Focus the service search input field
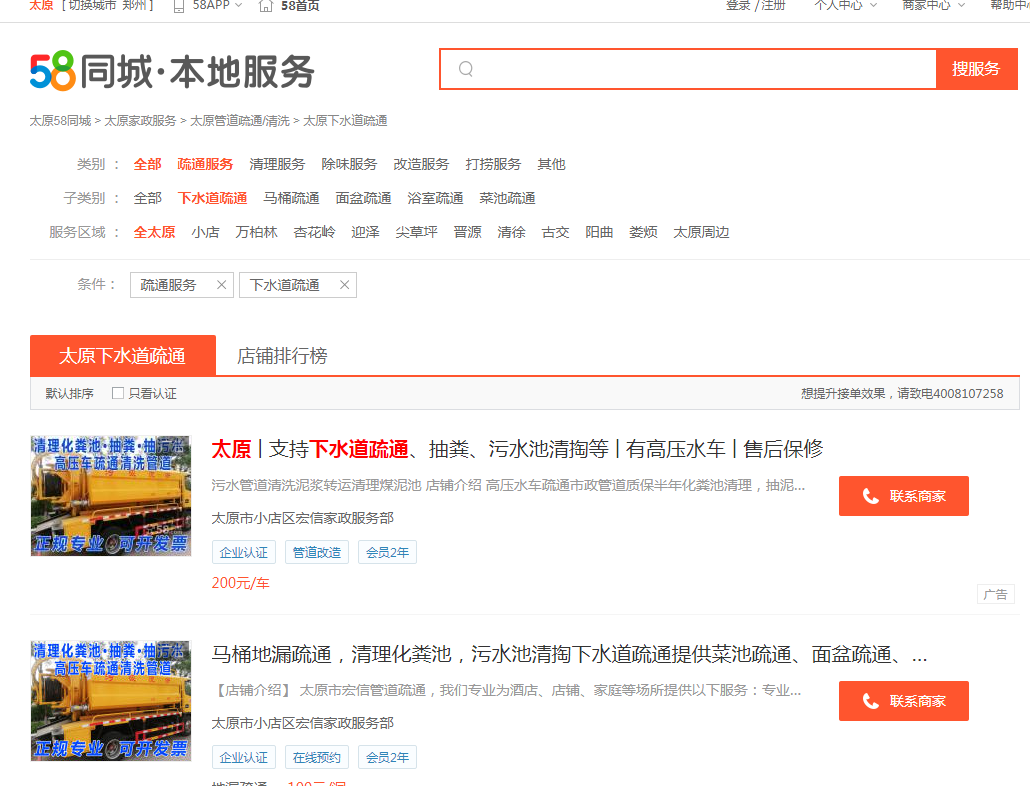This screenshot has width=1030, height=786. click(x=688, y=69)
